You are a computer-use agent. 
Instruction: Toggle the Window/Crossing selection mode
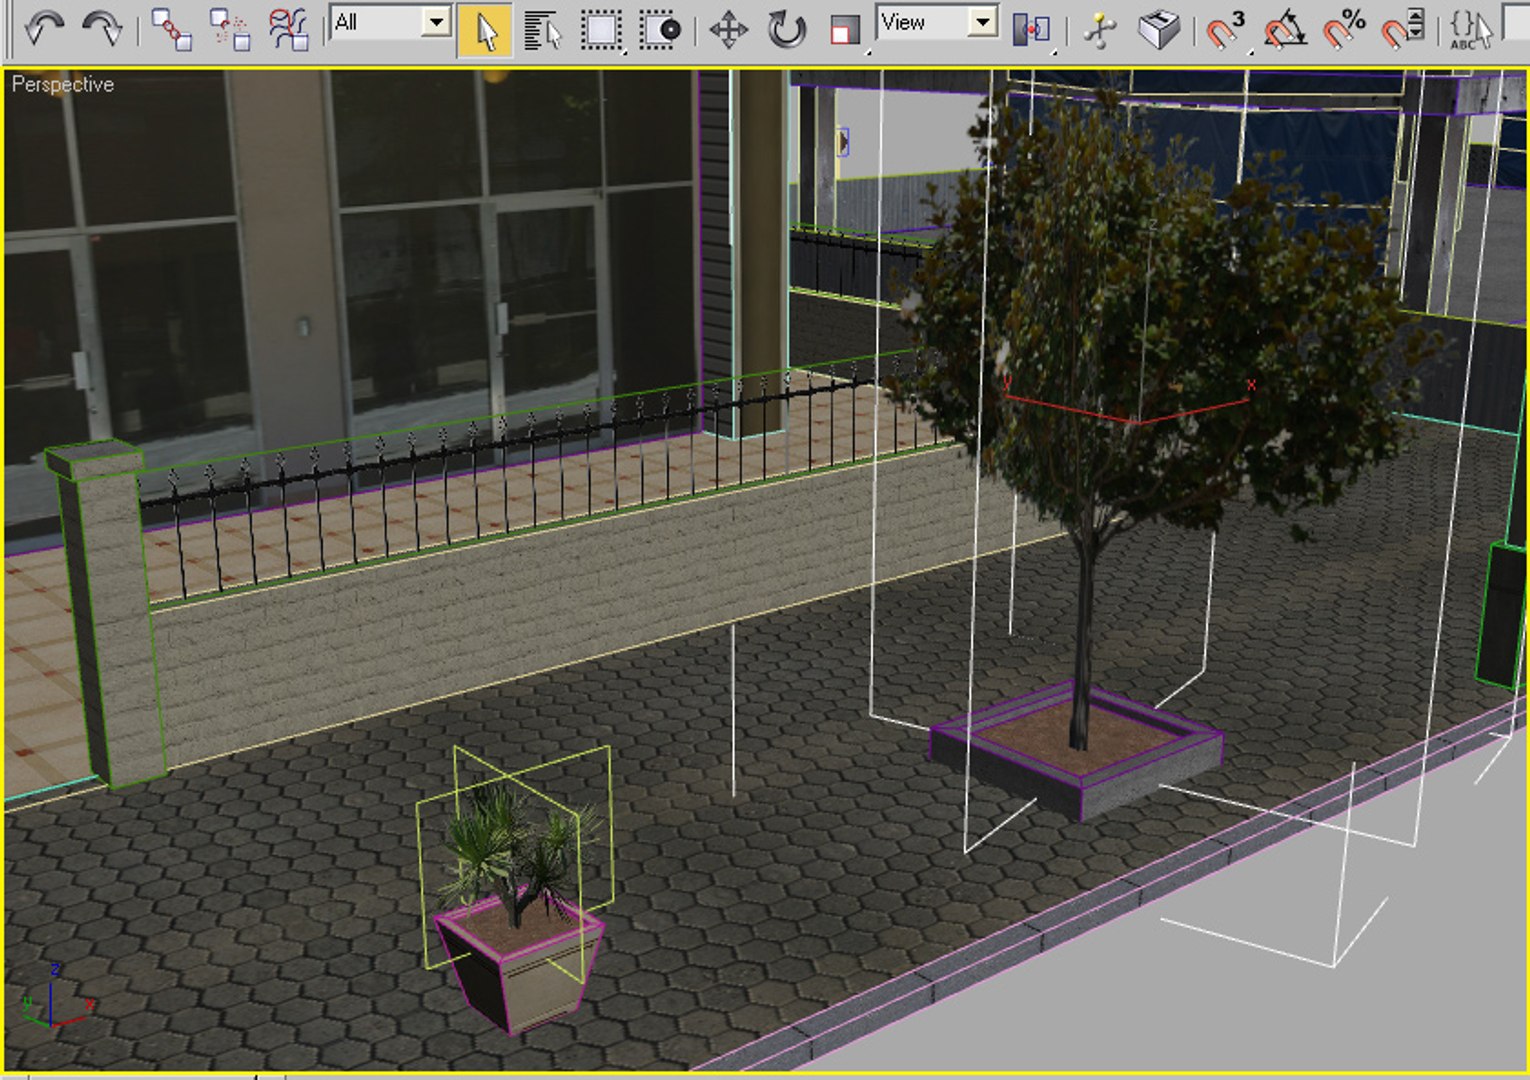pos(660,30)
